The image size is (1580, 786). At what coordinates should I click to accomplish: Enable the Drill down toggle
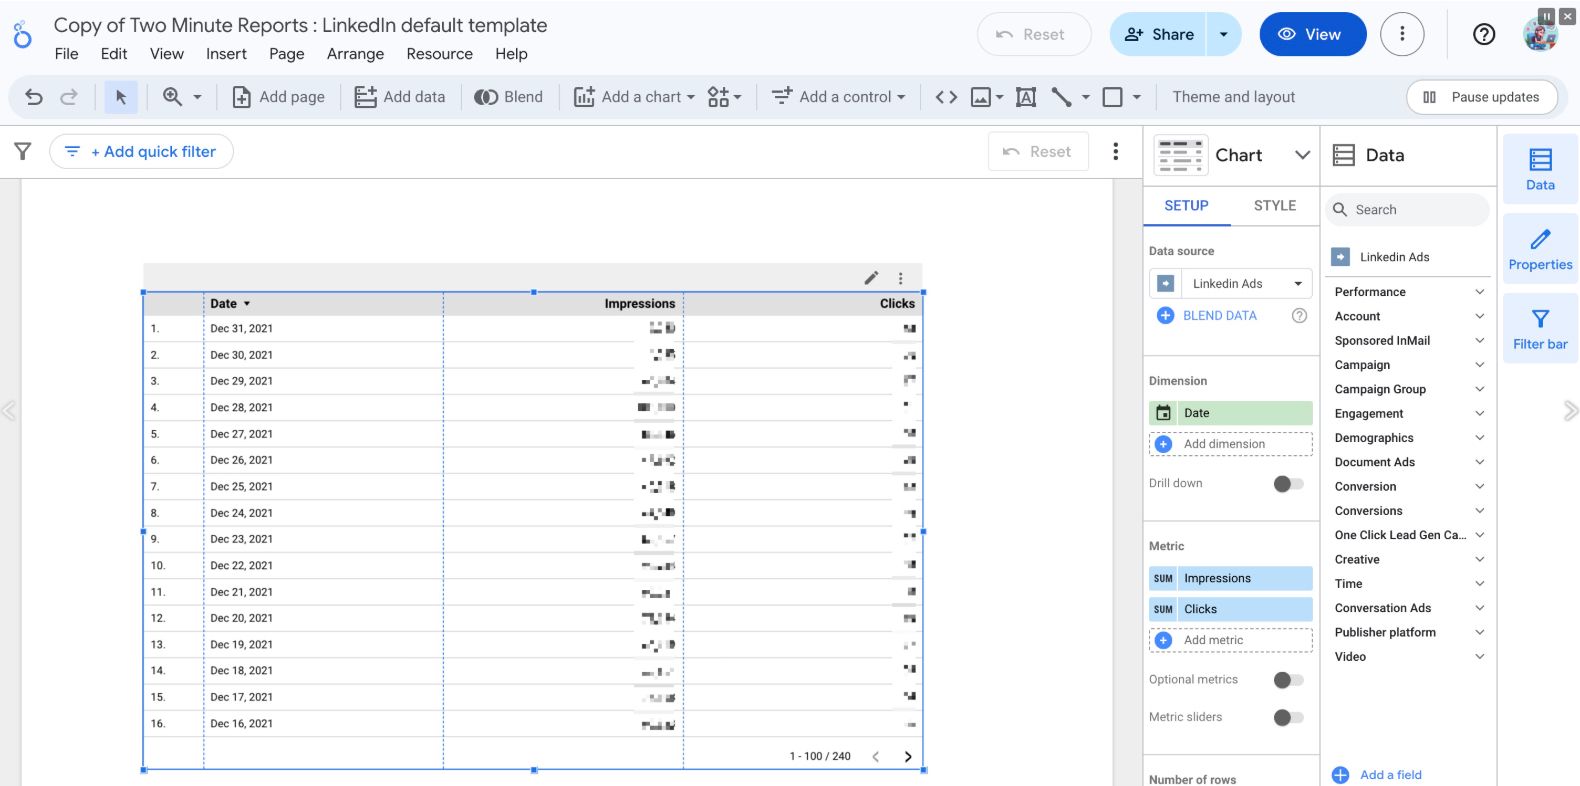pyautogui.click(x=1288, y=484)
